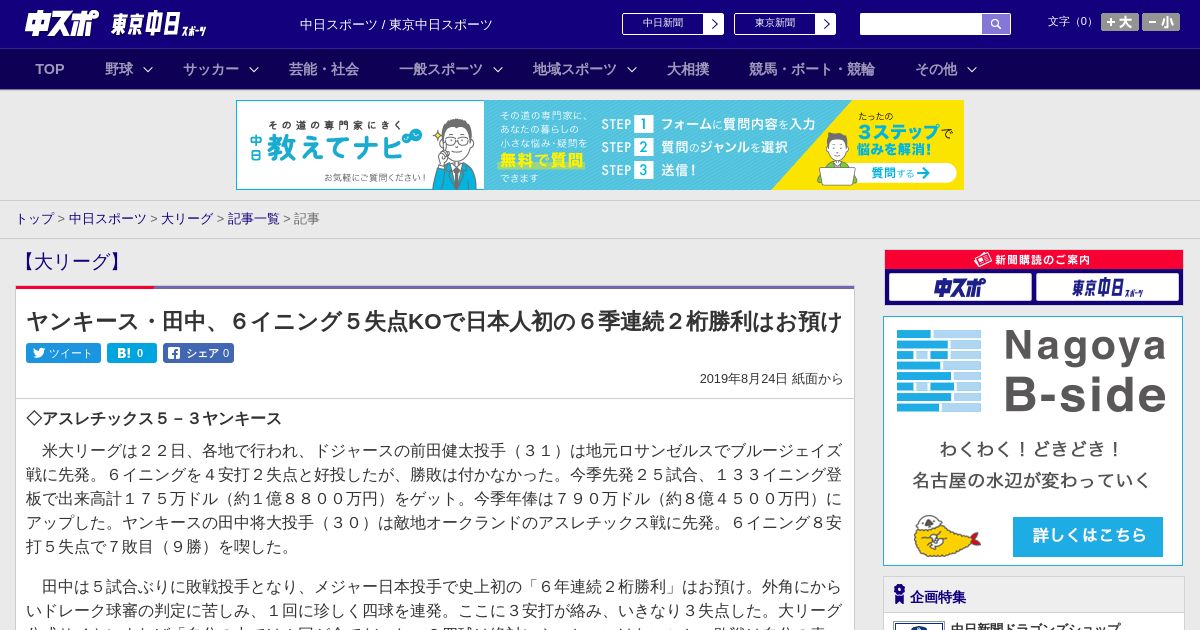Click the 【大リーグ】 category heading
1200x630 pixels.
point(70,262)
